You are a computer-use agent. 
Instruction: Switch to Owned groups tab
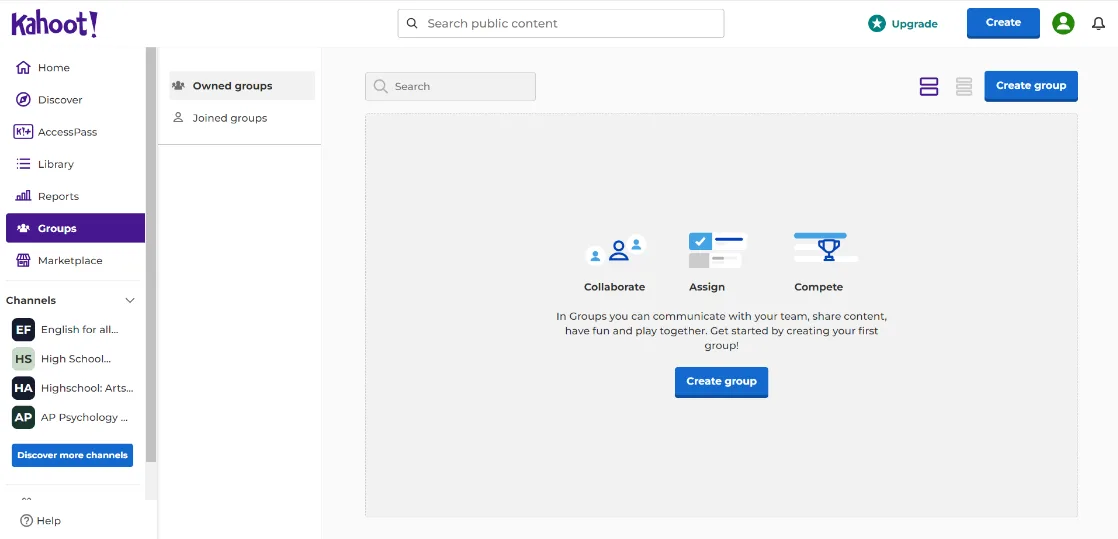point(242,86)
